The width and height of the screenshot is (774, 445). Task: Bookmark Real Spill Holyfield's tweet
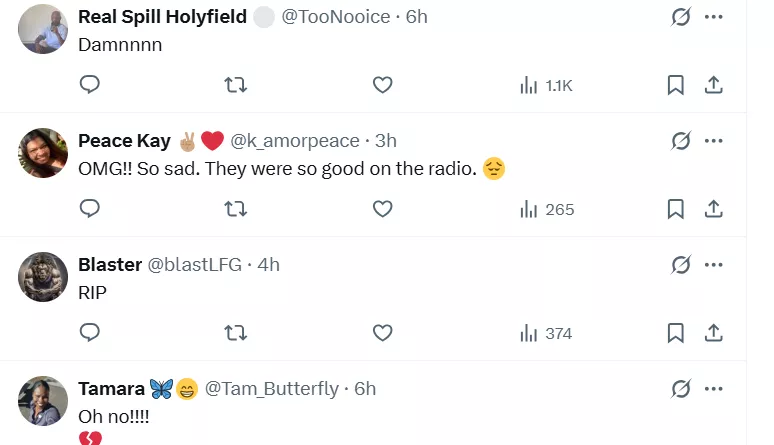(x=676, y=85)
